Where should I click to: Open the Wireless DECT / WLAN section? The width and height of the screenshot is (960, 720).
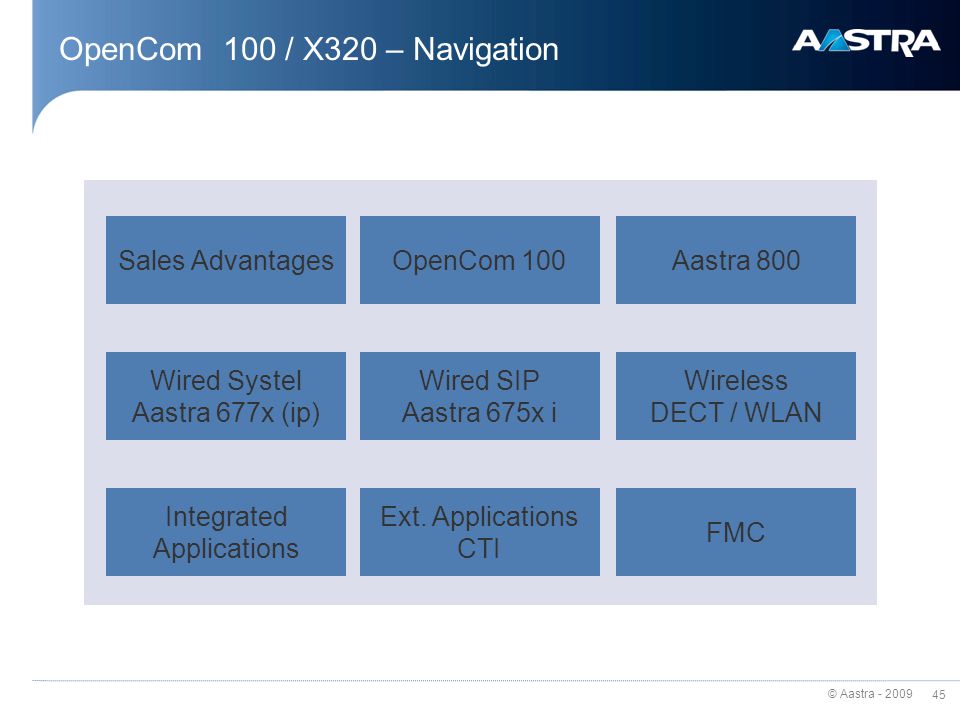[x=736, y=396]
